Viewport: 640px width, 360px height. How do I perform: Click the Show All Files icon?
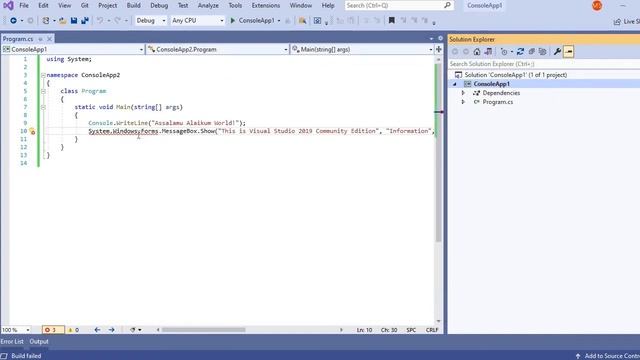542,52
